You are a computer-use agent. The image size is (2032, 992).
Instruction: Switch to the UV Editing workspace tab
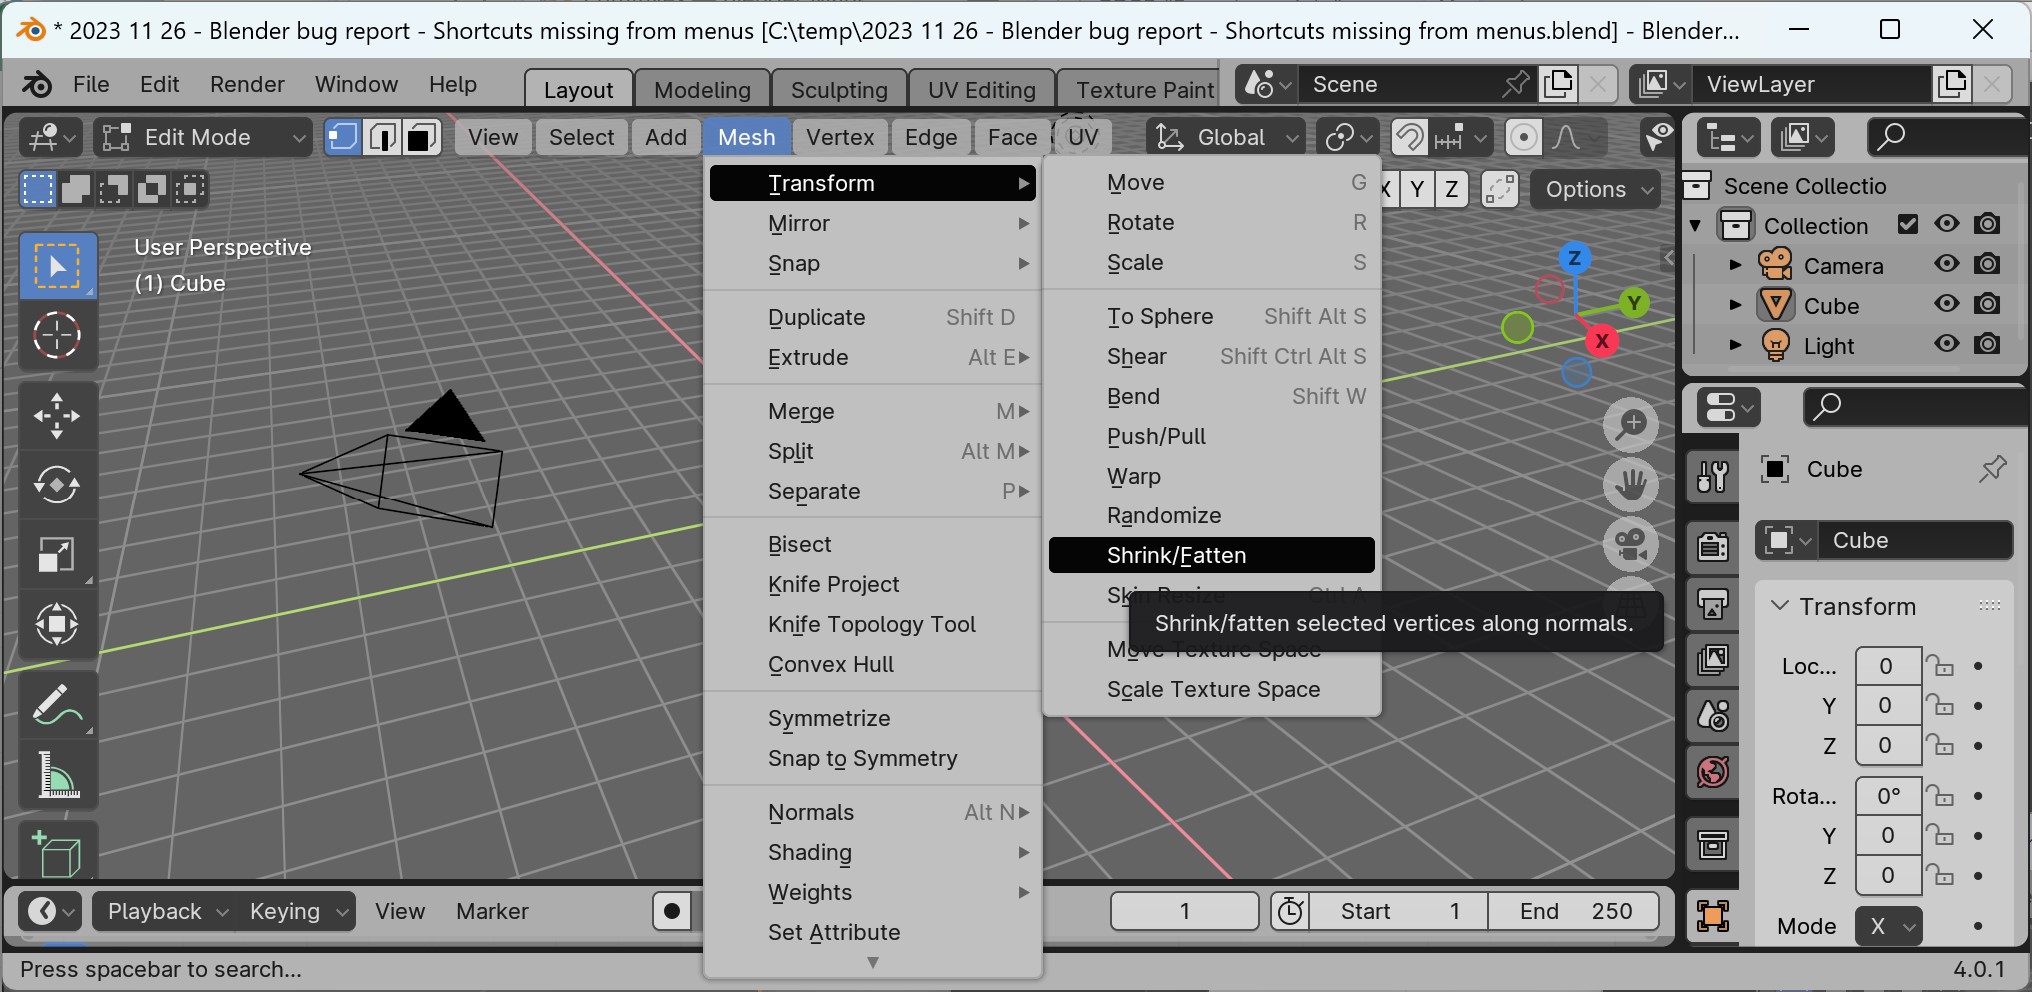(981, 88)
